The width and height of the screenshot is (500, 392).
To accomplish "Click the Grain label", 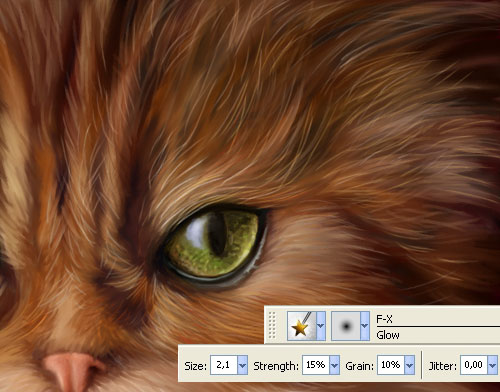I will (x=359, y=366).
